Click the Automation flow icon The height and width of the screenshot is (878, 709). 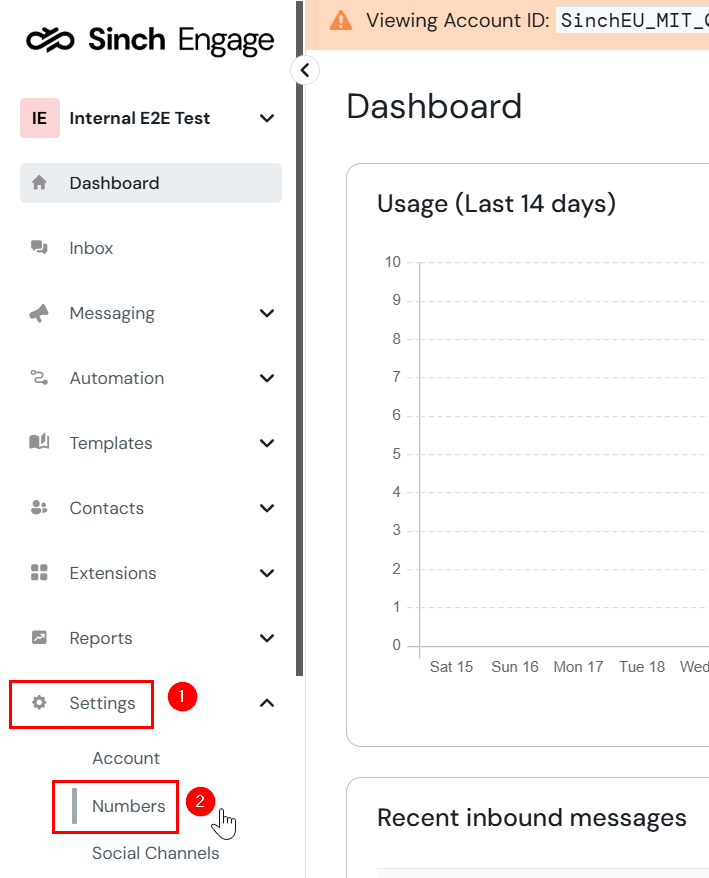point(39,378)
